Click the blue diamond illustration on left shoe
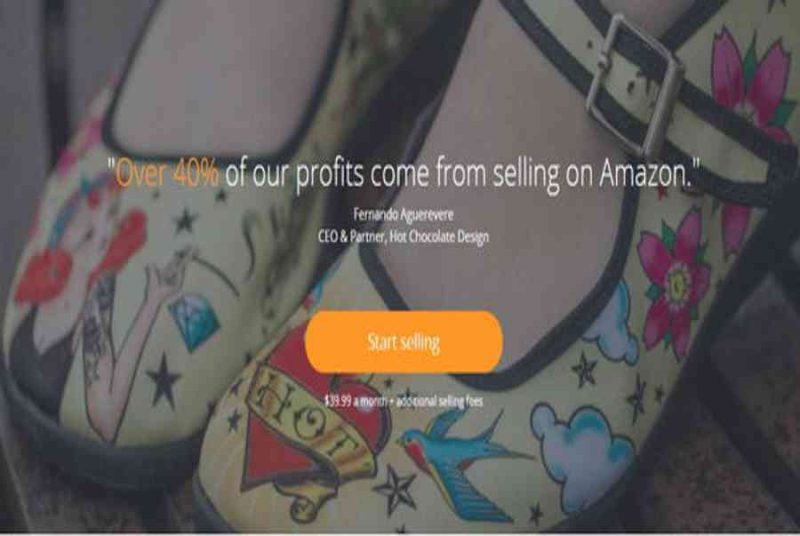Screen dimensions: 800x536 (195, 319)
